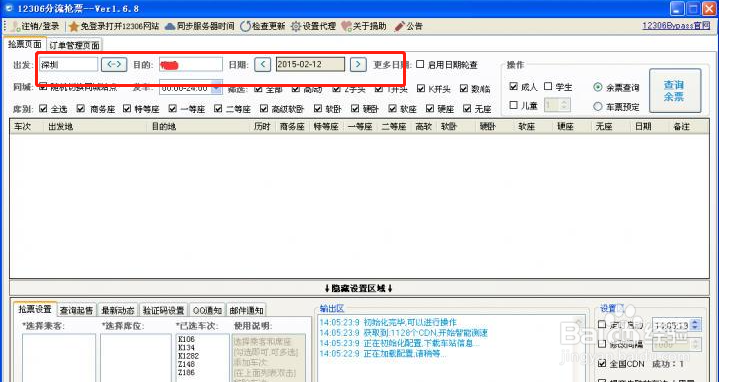
Task: Toggle the 全国CDN checkbox
Action: click(x=602, y=363)
